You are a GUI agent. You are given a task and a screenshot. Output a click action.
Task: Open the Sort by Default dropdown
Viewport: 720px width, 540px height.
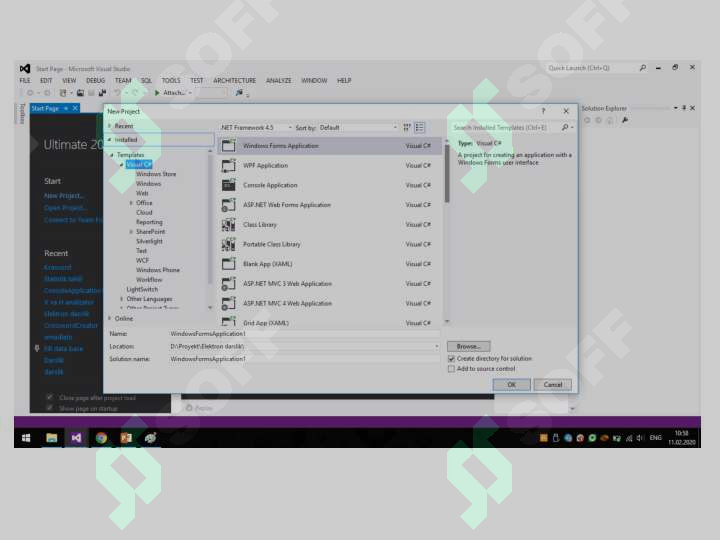[358, 128]
